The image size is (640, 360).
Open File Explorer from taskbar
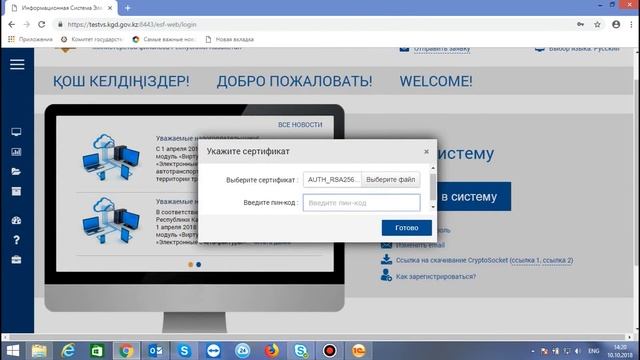(39, 351)
